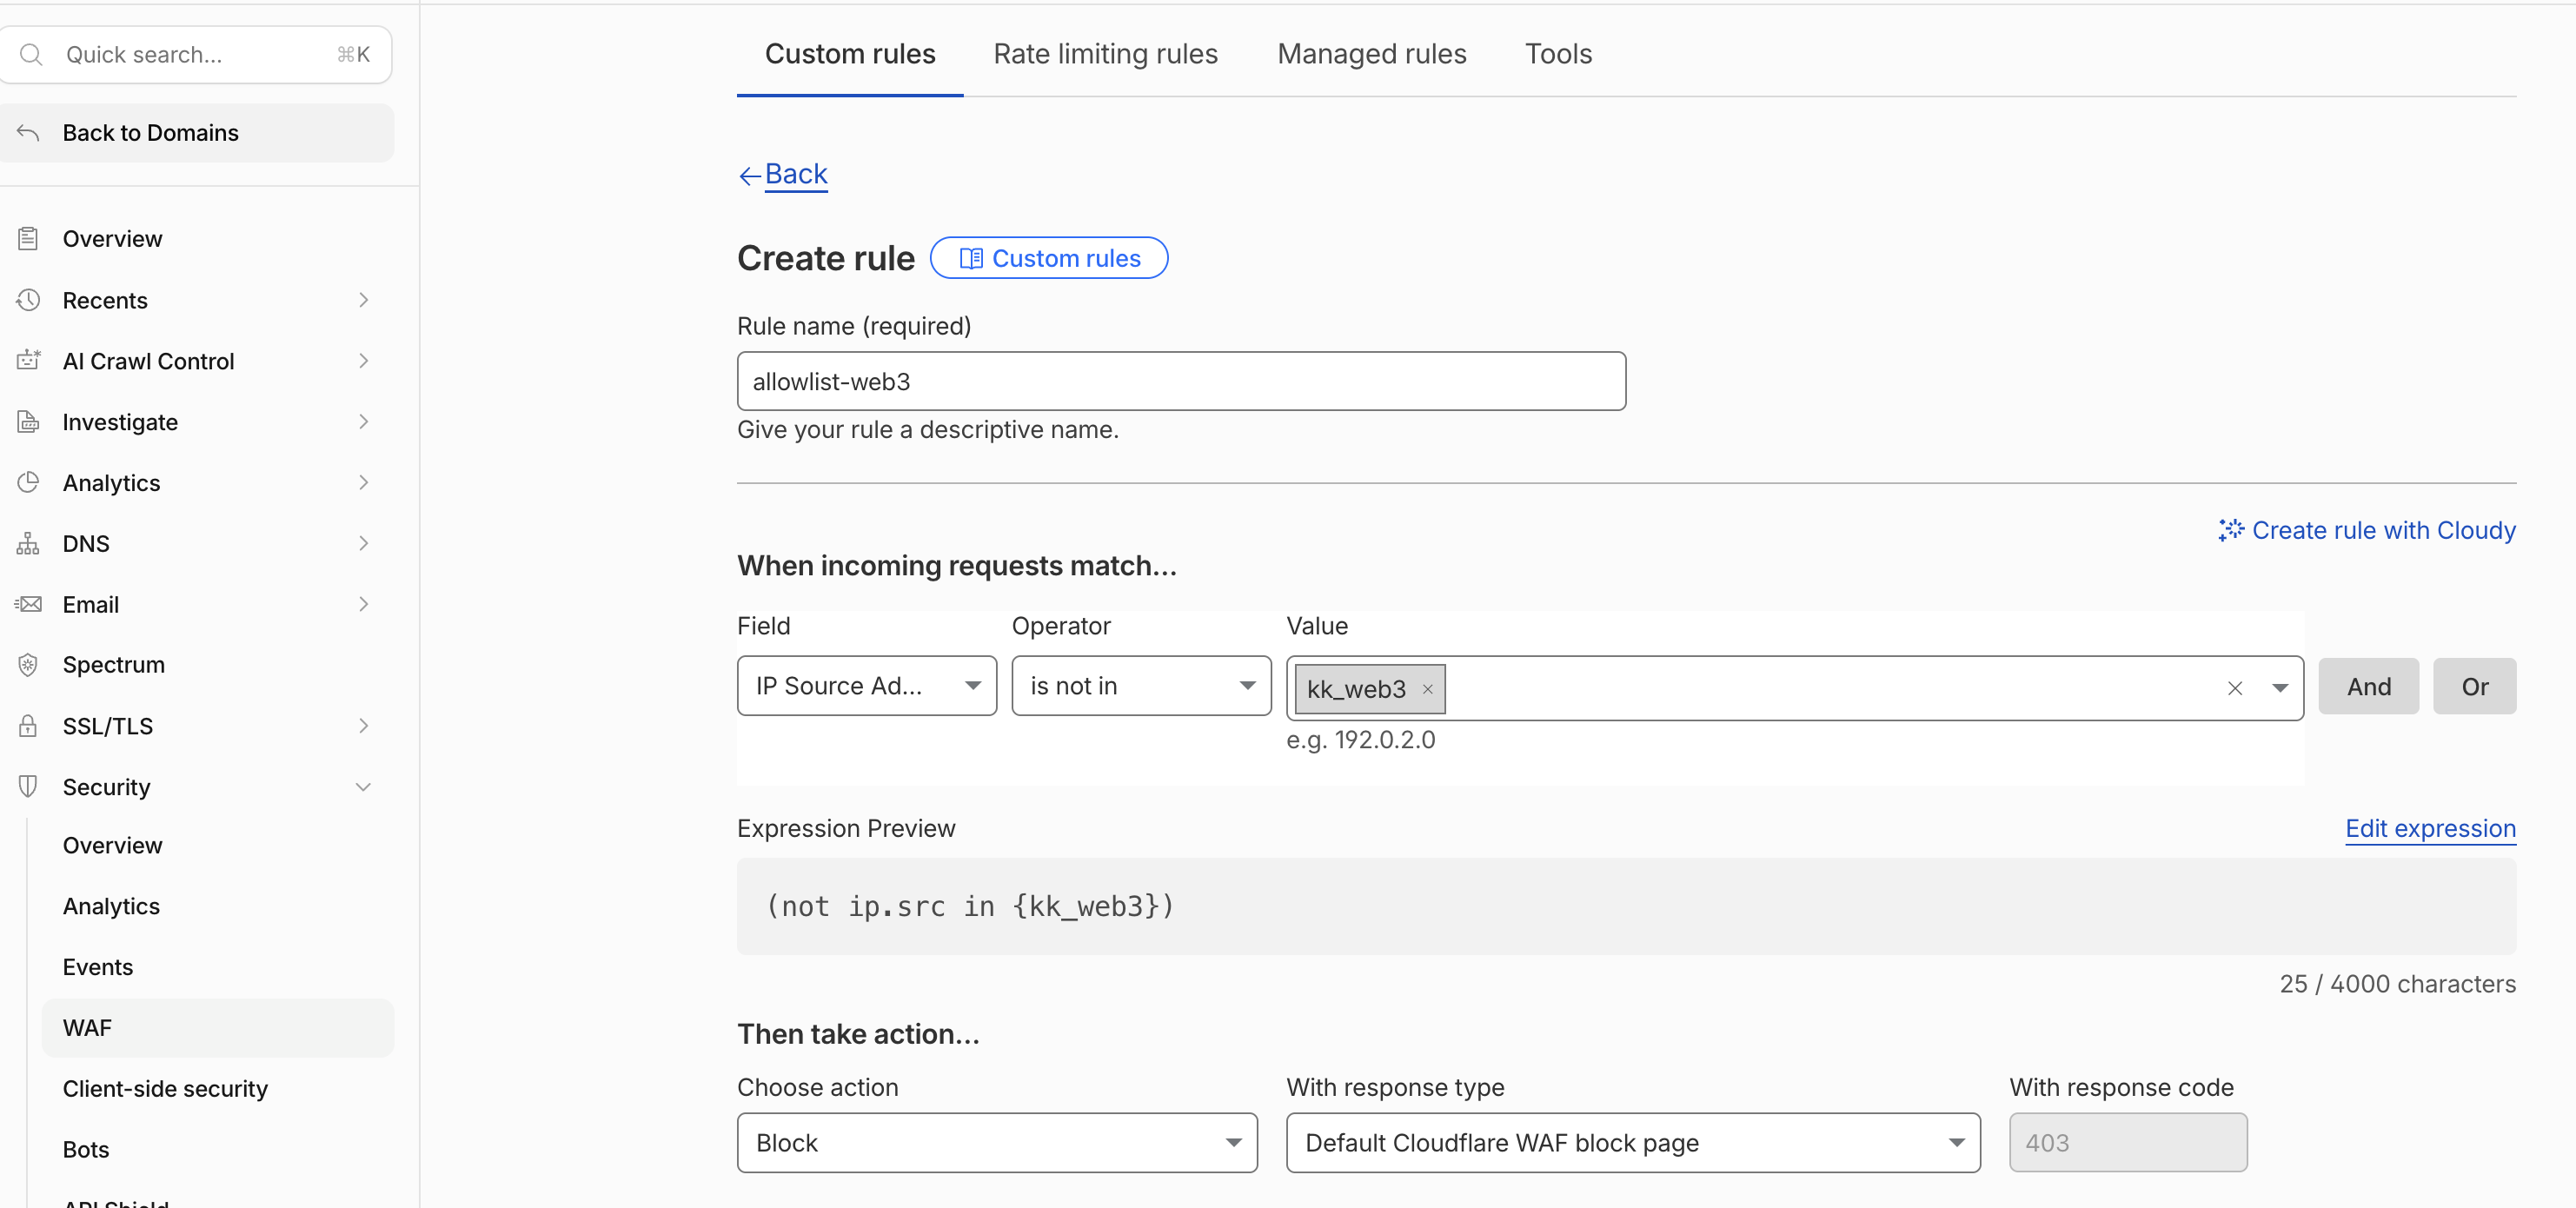Viewport: 2576px width, 1208px height.
Task: Expand the AI Crawl Control chevron
Action: pyautogui.click(x=363, y=360)
